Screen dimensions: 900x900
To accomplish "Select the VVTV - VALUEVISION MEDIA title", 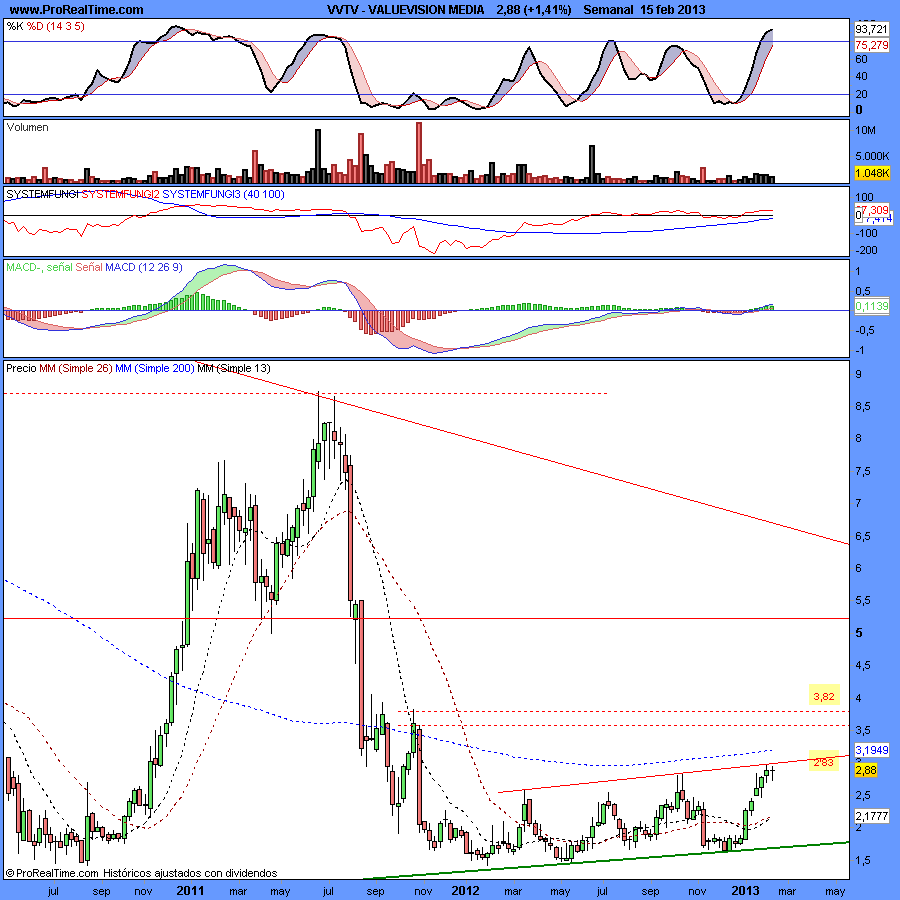I will pos(406,10).
